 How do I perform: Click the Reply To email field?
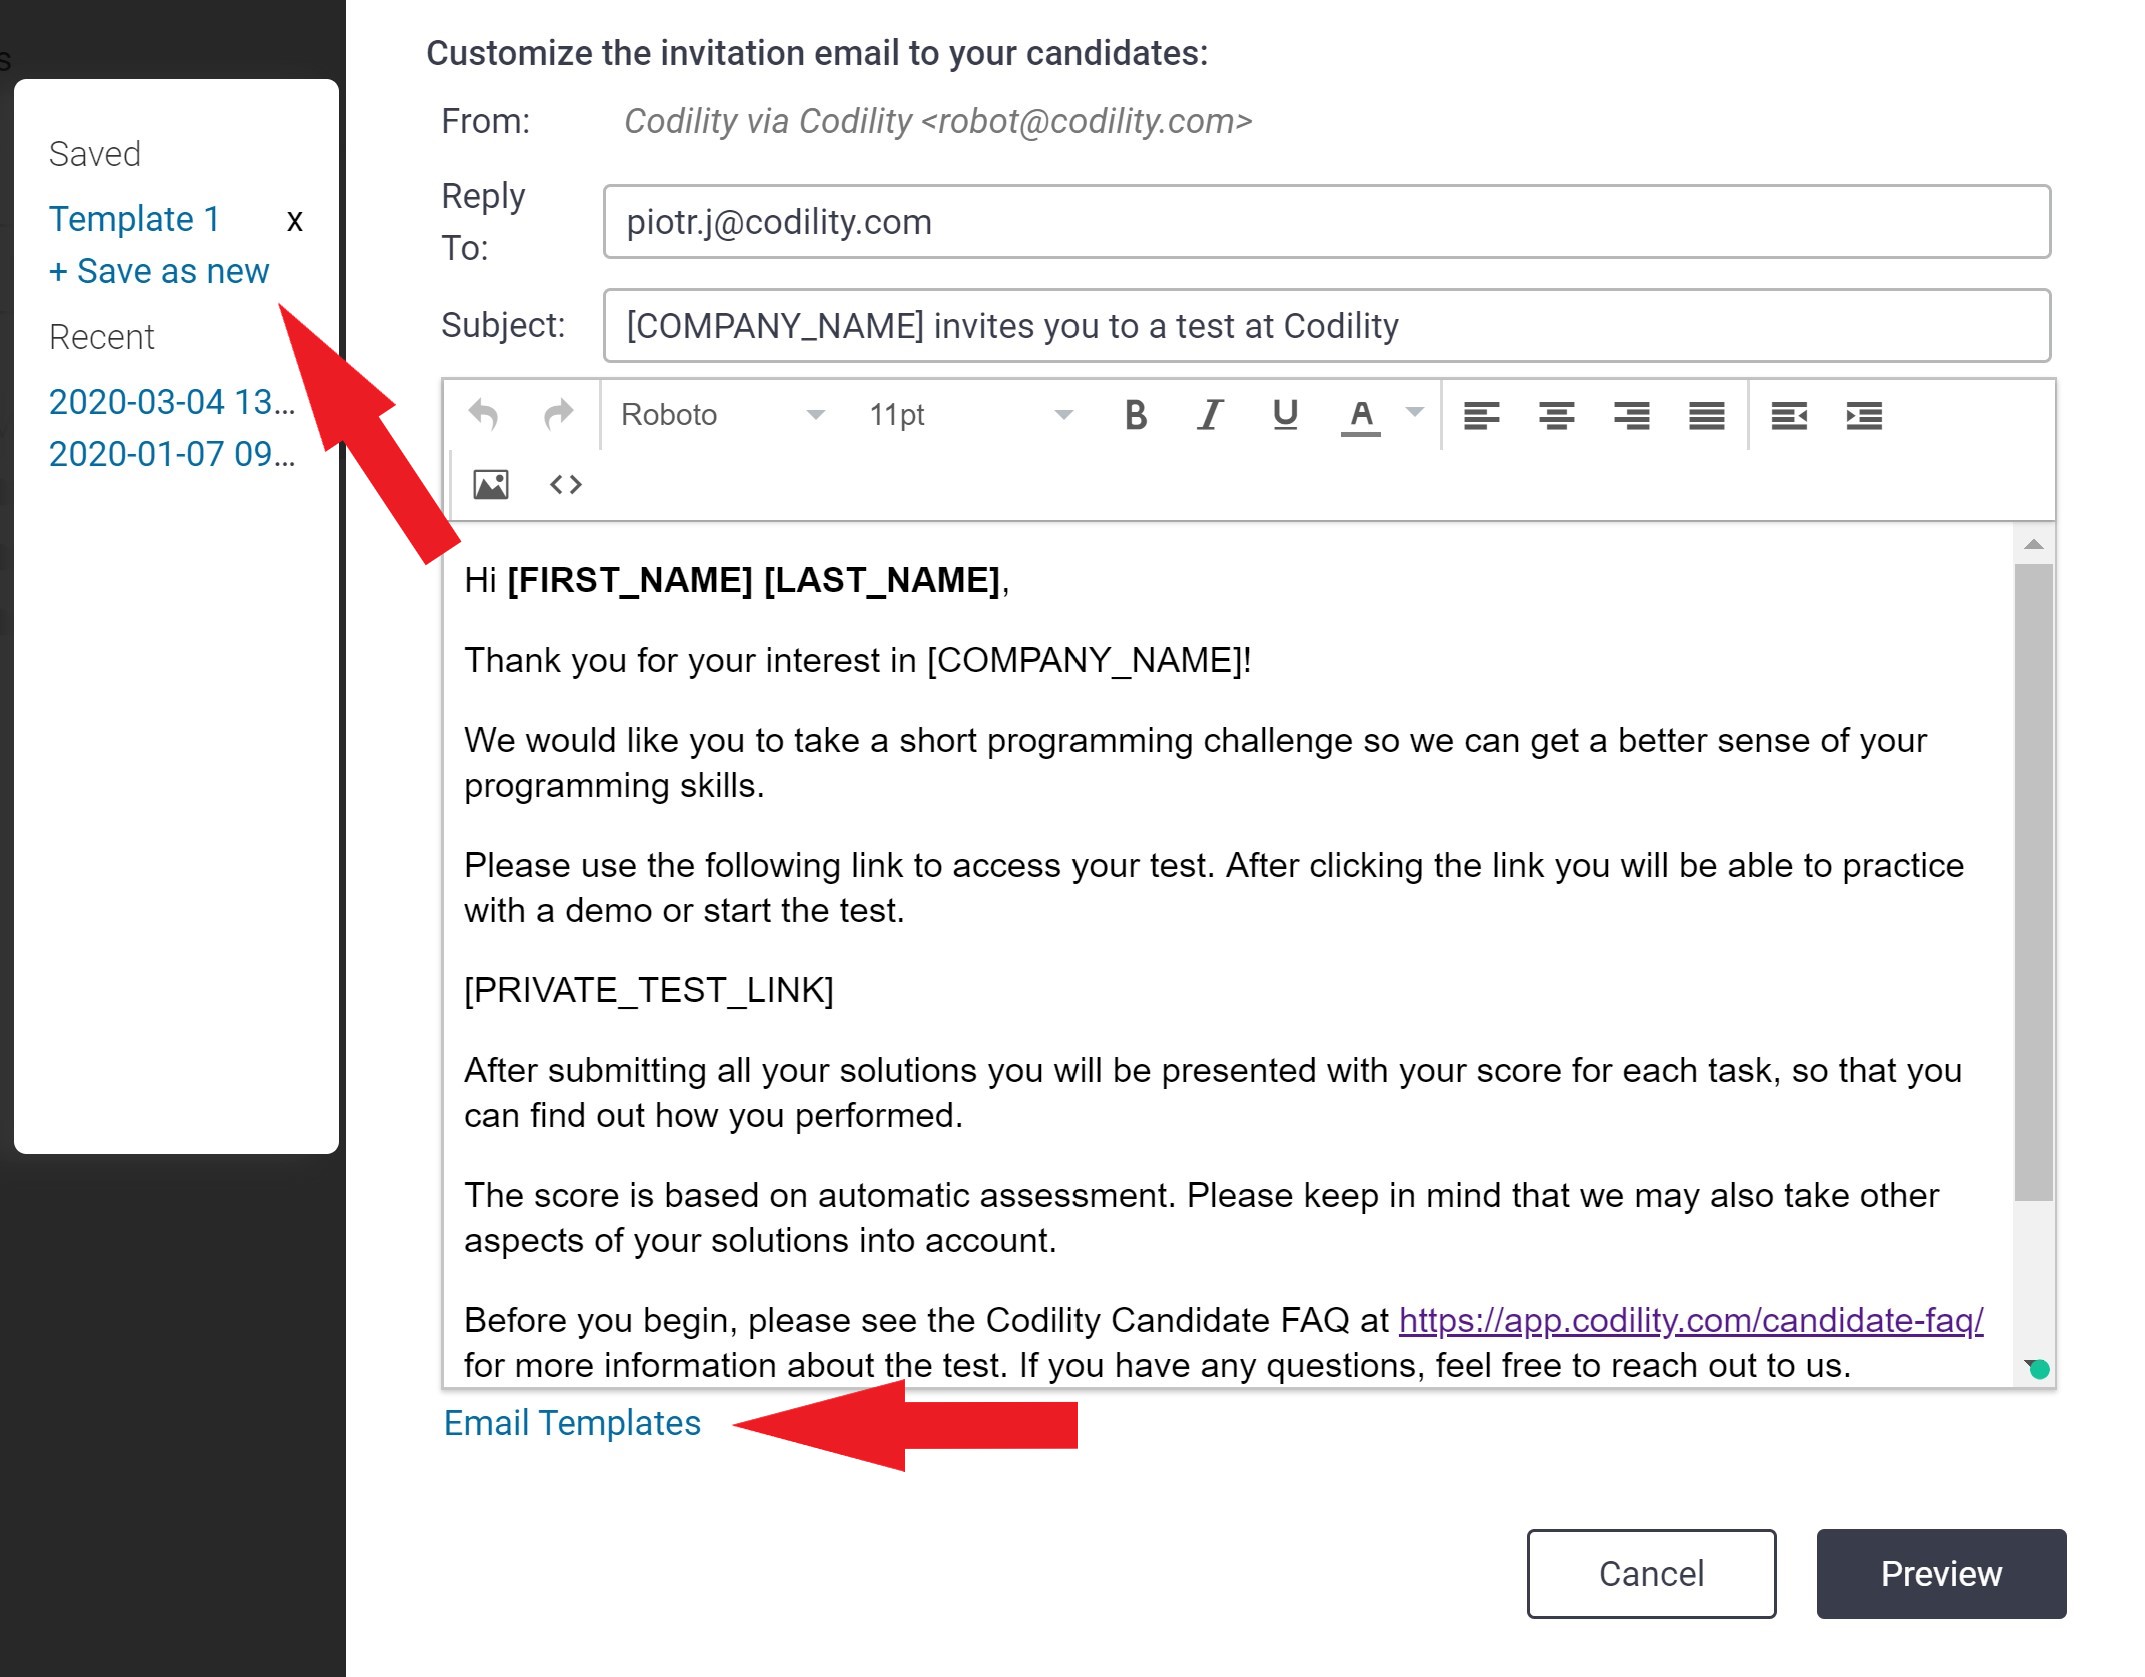pos(1327,222)
